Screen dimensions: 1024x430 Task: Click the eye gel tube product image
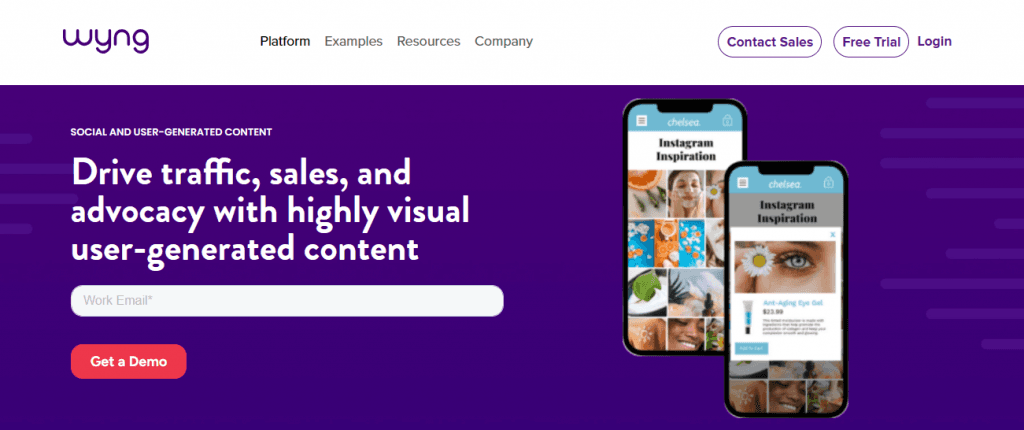(749, 318)
